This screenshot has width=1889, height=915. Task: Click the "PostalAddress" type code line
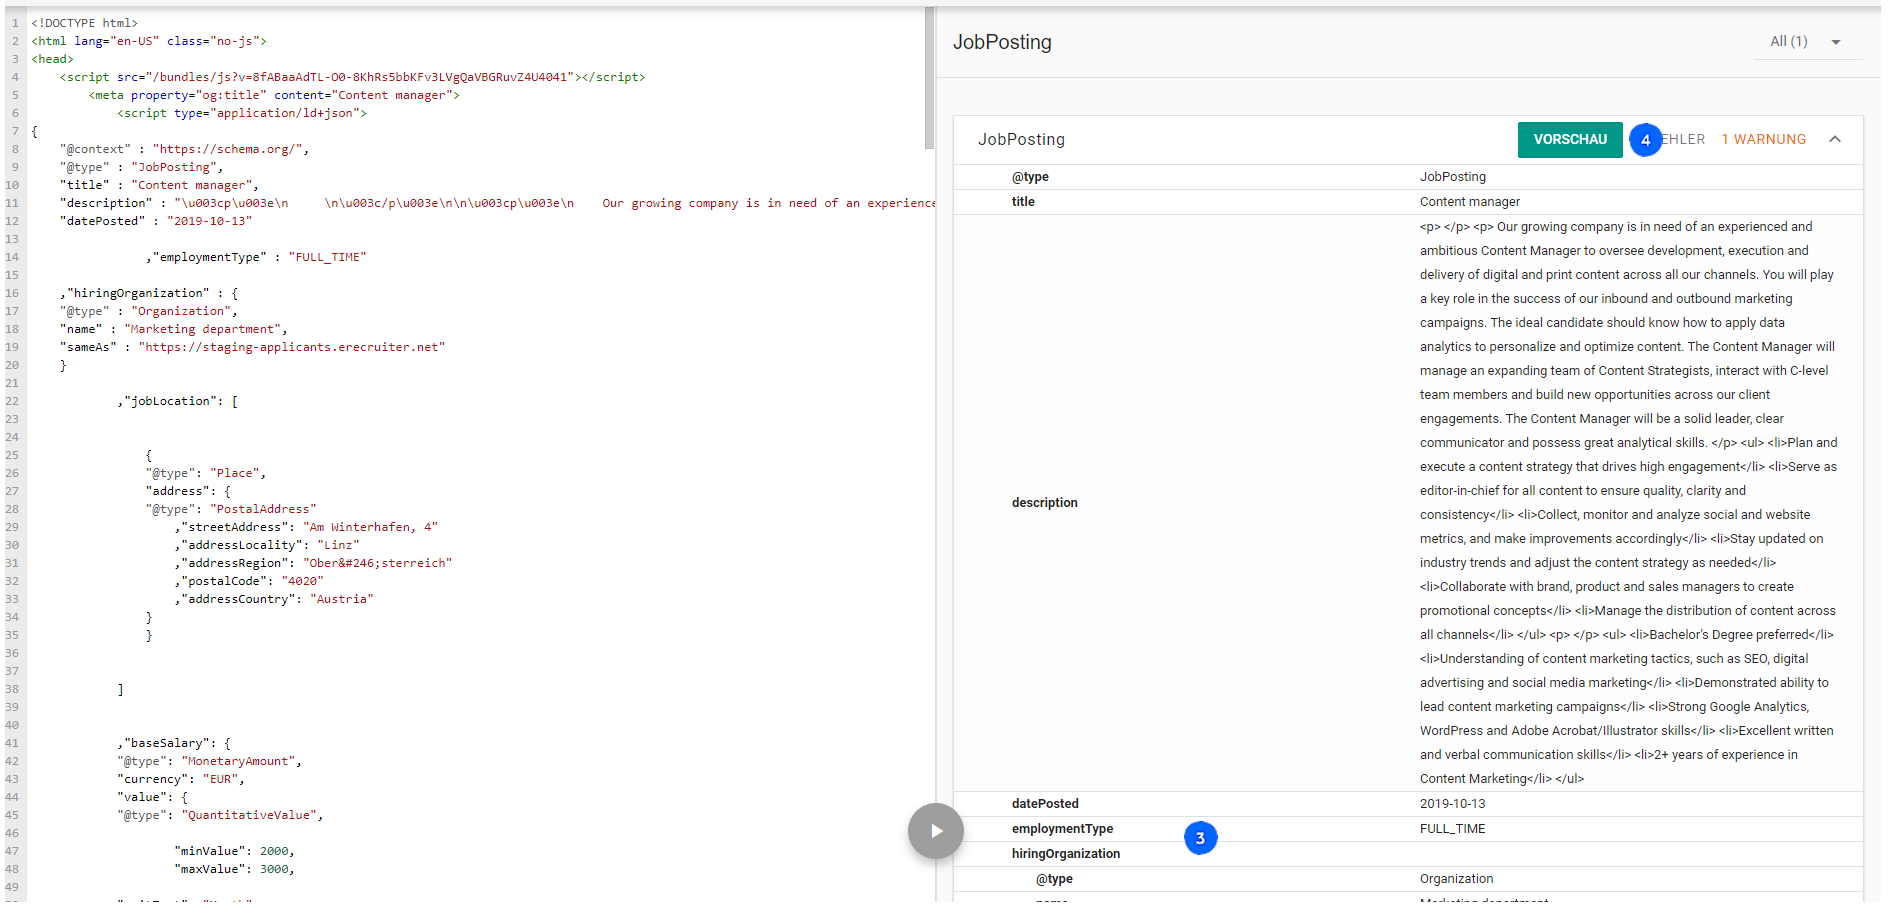231,509
